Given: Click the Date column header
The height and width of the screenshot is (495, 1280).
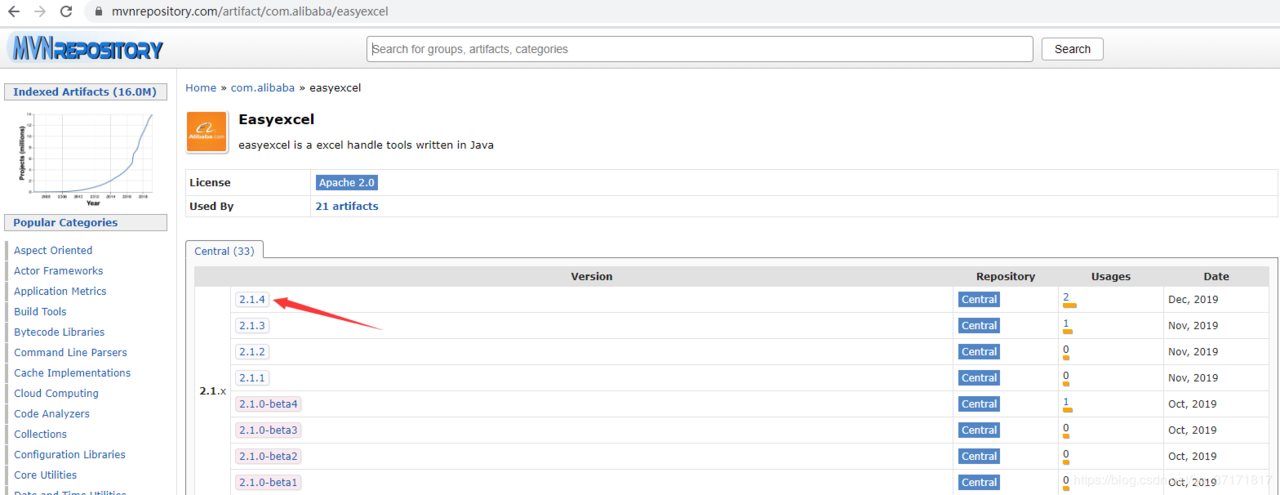Looking at the screenshot, I should point(1217,276).
